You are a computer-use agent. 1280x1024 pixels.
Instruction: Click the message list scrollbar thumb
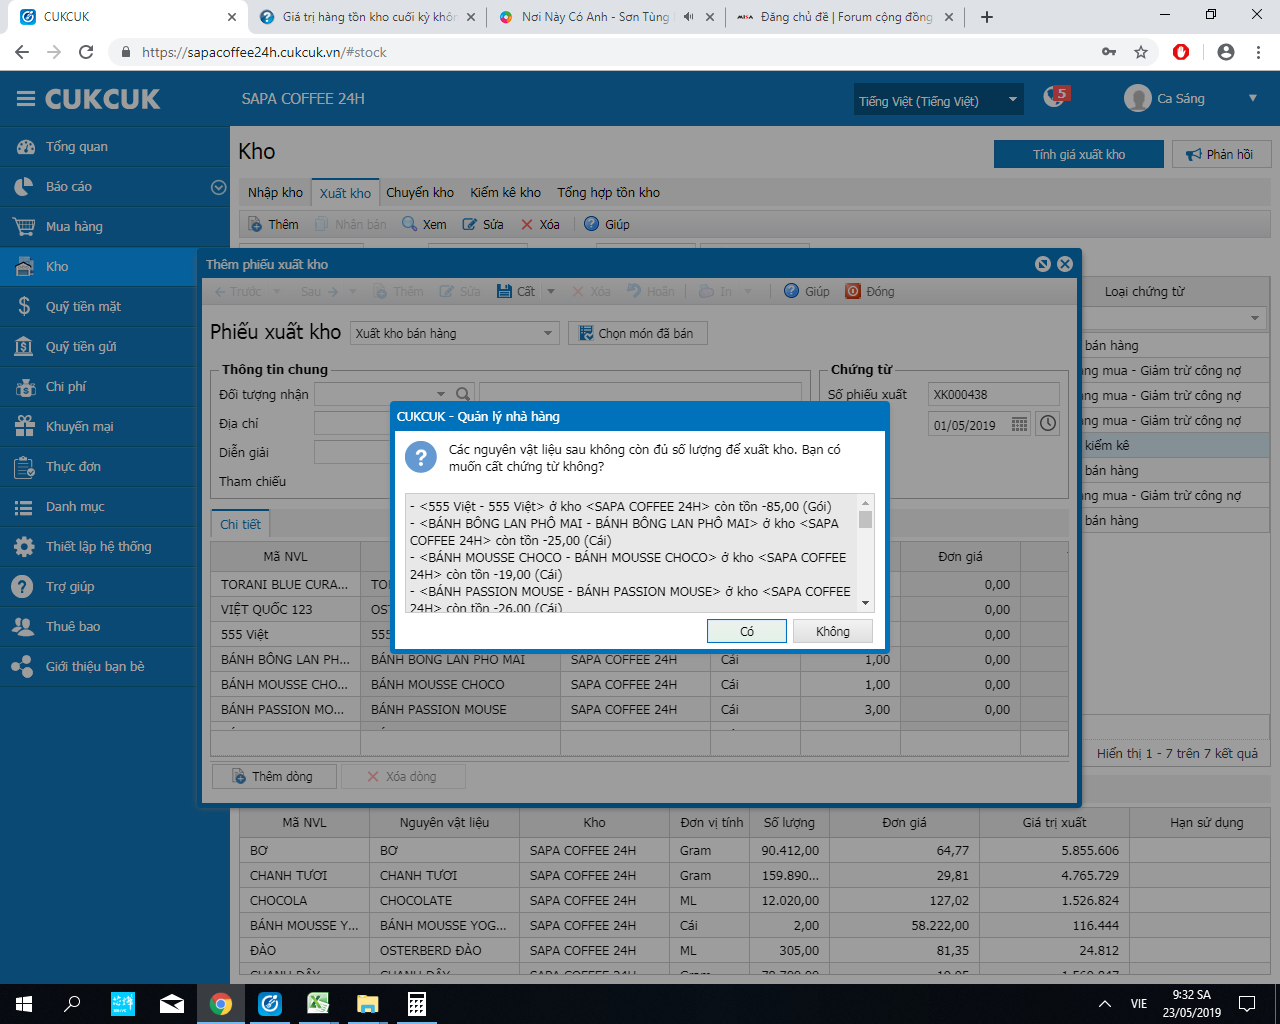click(x=866, y=519)
